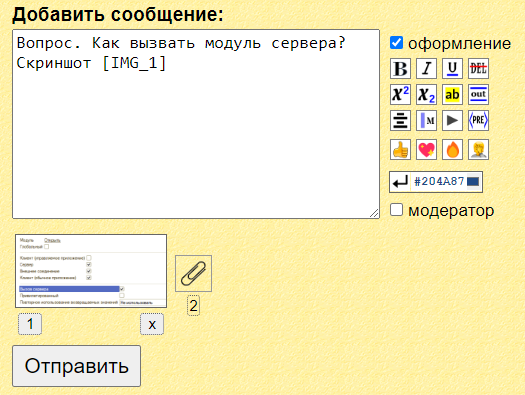Insert superscript with X² icon
The height and width of the screenshot is (395, 525).
[x=400, y=94]
